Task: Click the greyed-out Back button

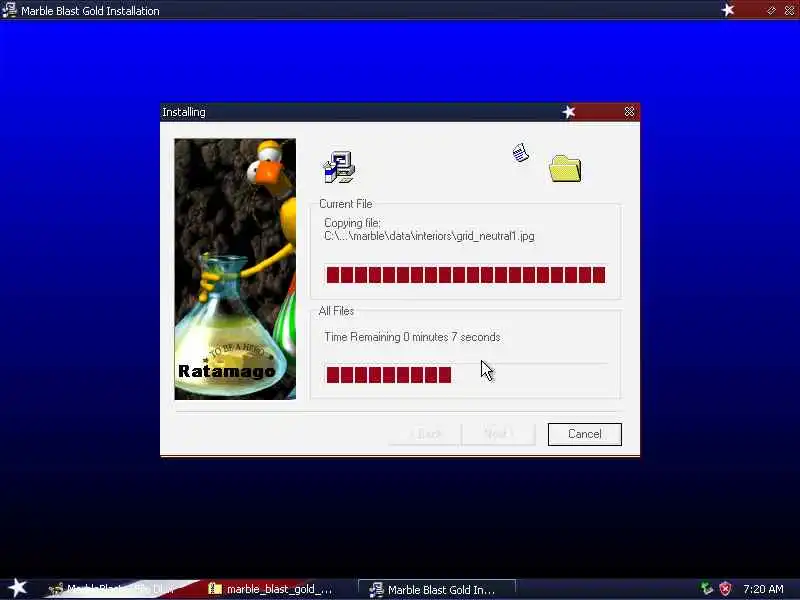Action: pos(424,434)
